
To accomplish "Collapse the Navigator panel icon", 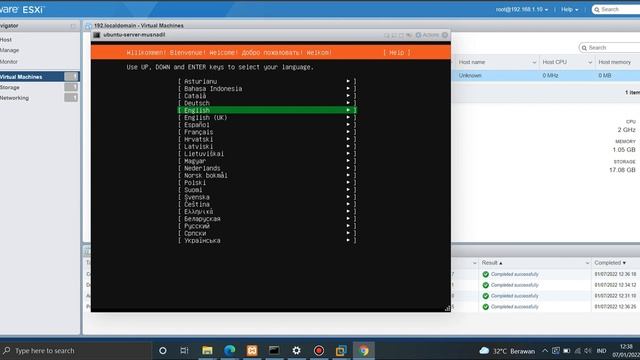I will point(73,26).
